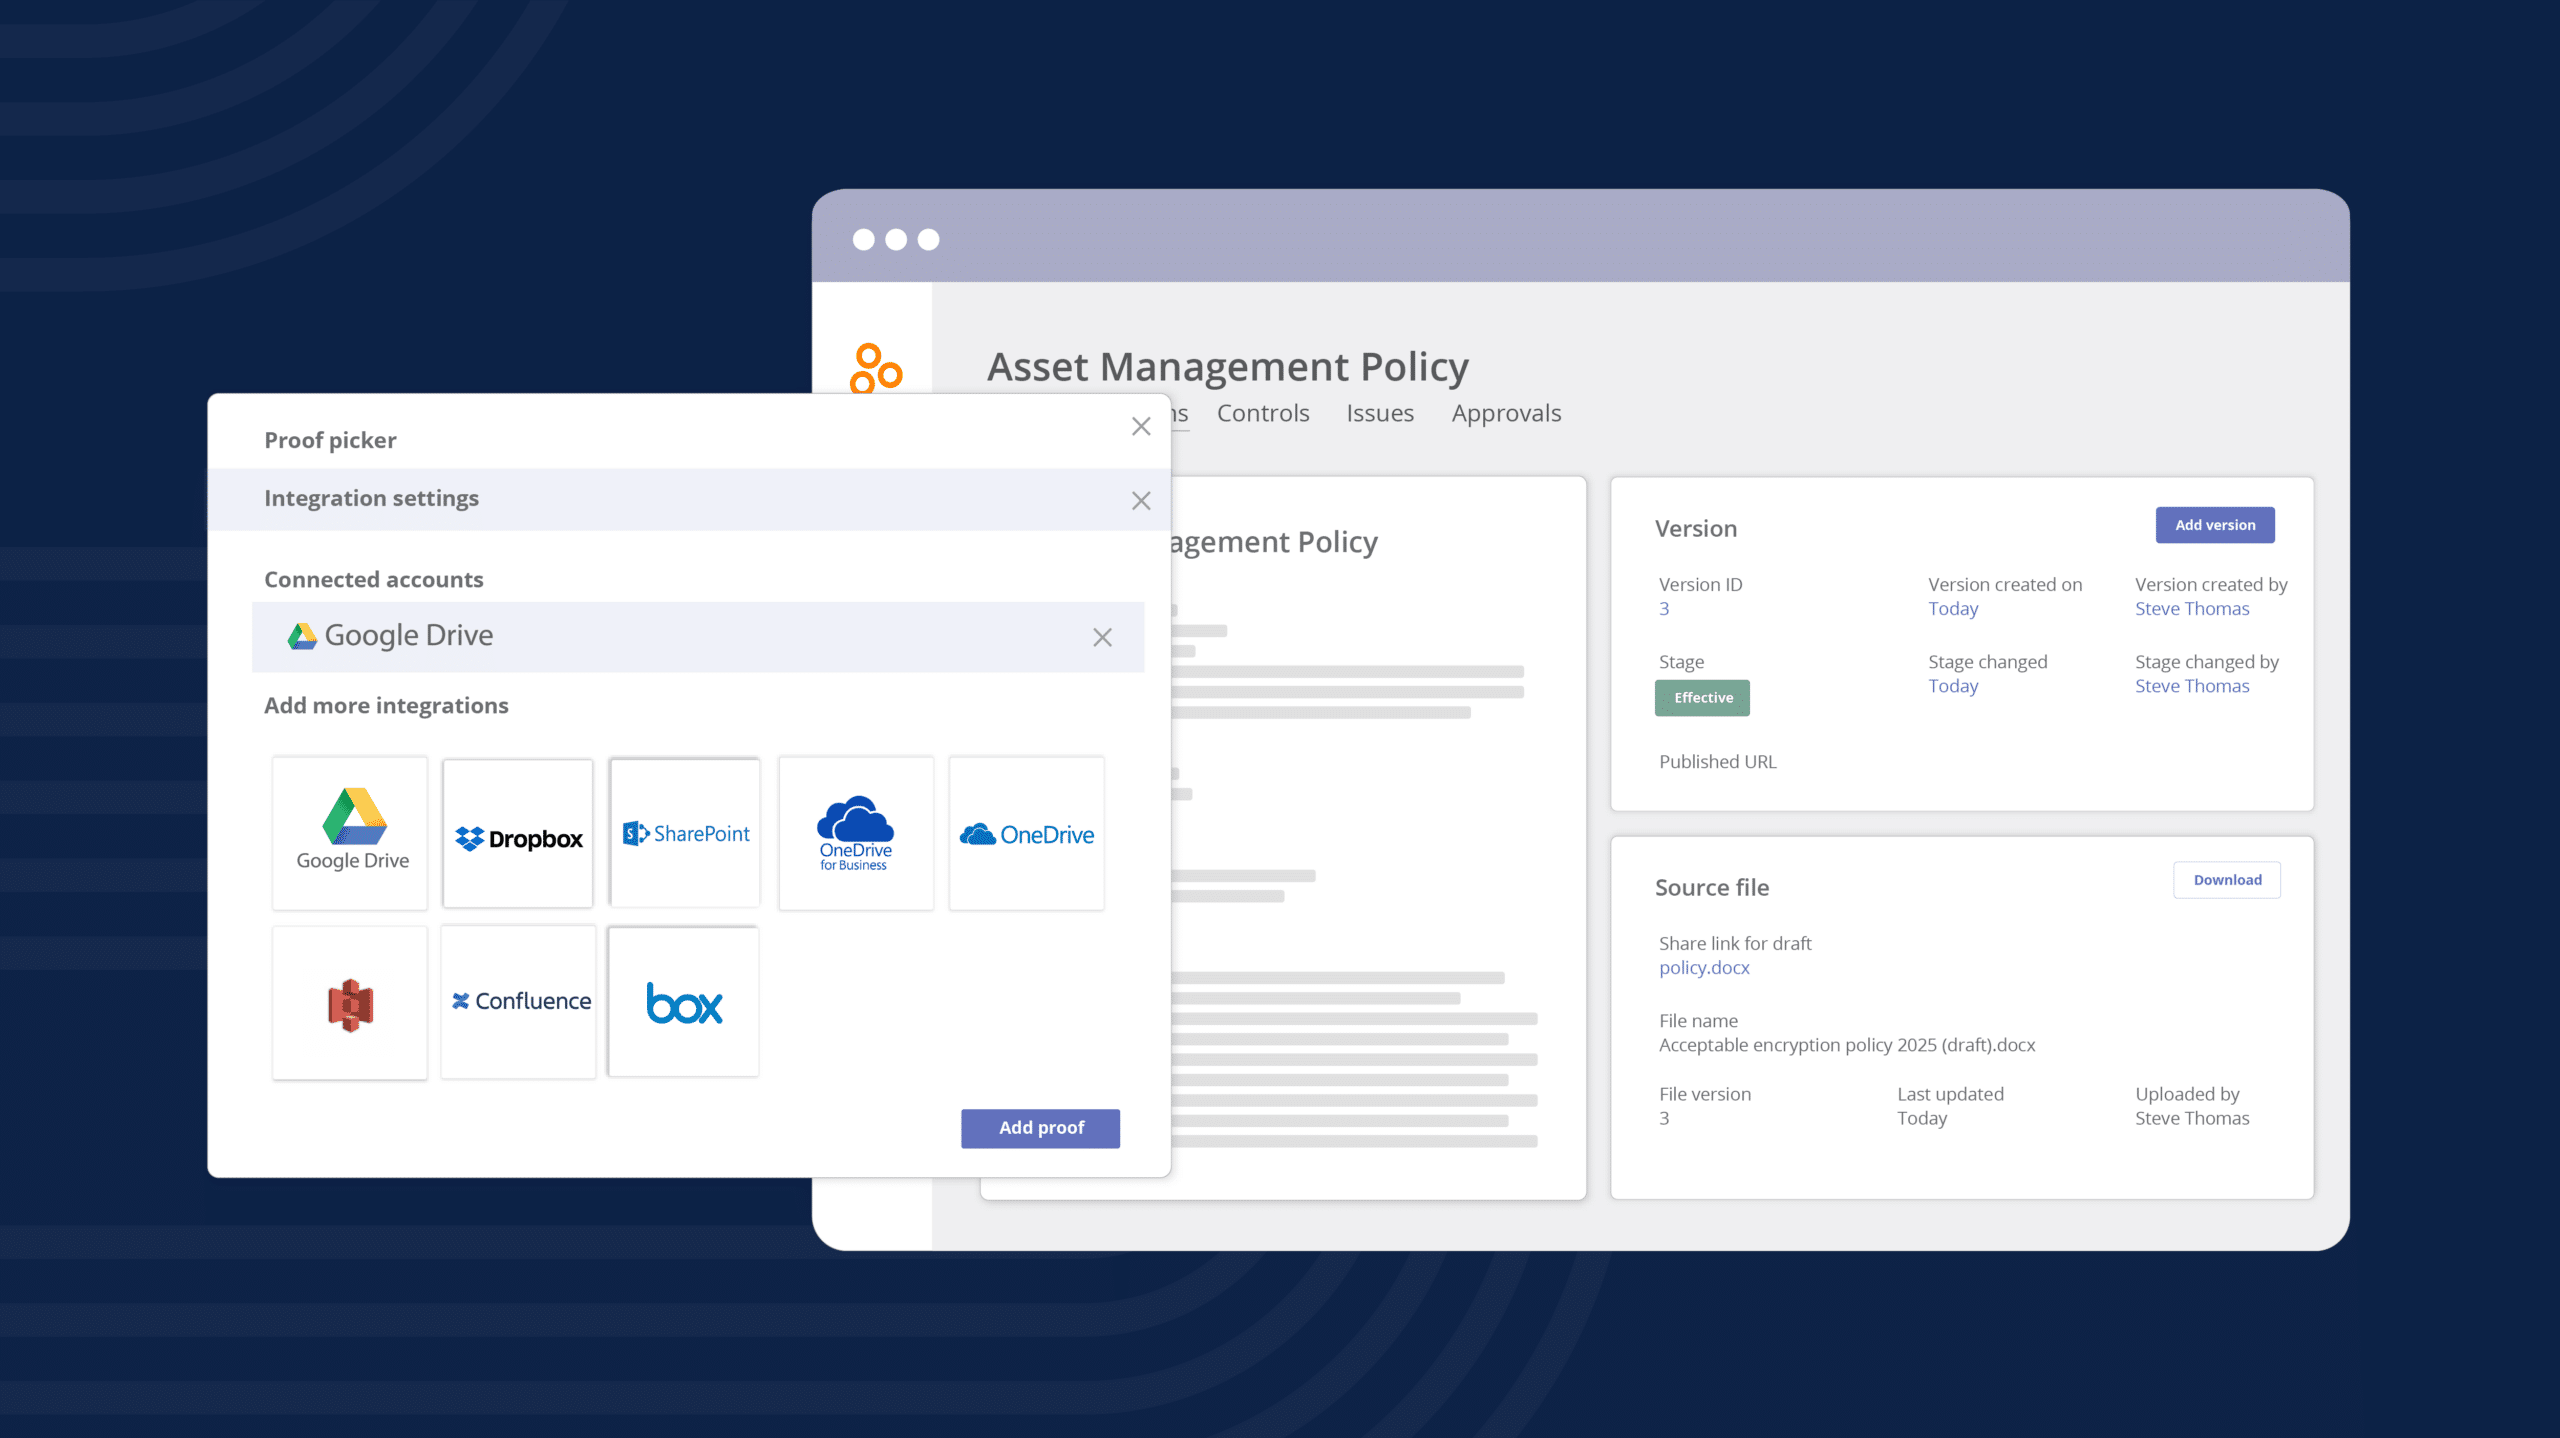The image size is (2560, 1438).
Task: Select OneDrive for Business tile
Action: pyautogui.click(x=856, y=833)
